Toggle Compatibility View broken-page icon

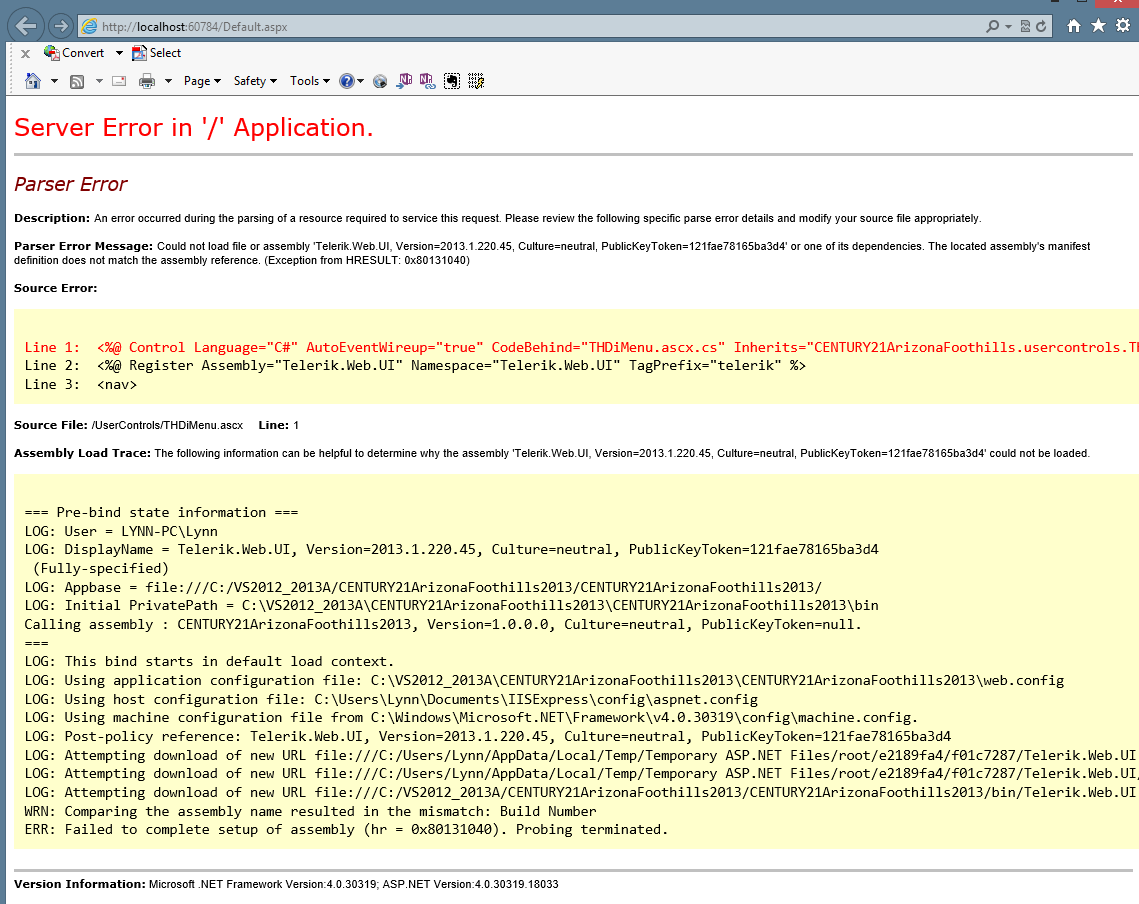(1025, 26)
